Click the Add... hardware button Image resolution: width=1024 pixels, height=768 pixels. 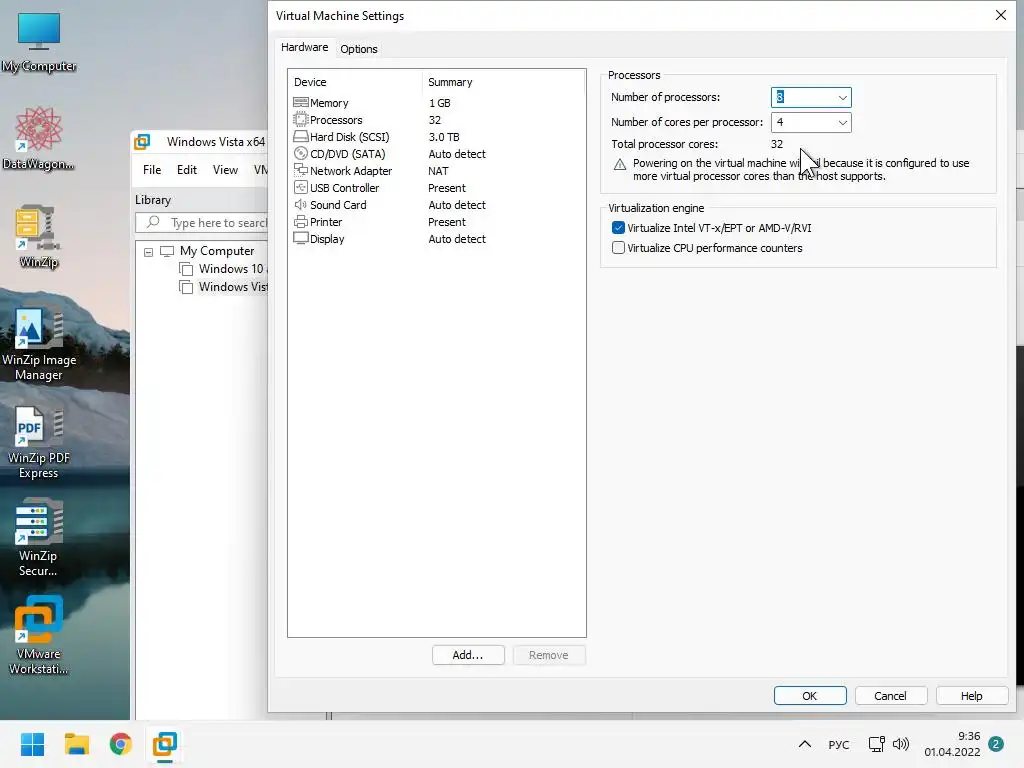point(468,655)
